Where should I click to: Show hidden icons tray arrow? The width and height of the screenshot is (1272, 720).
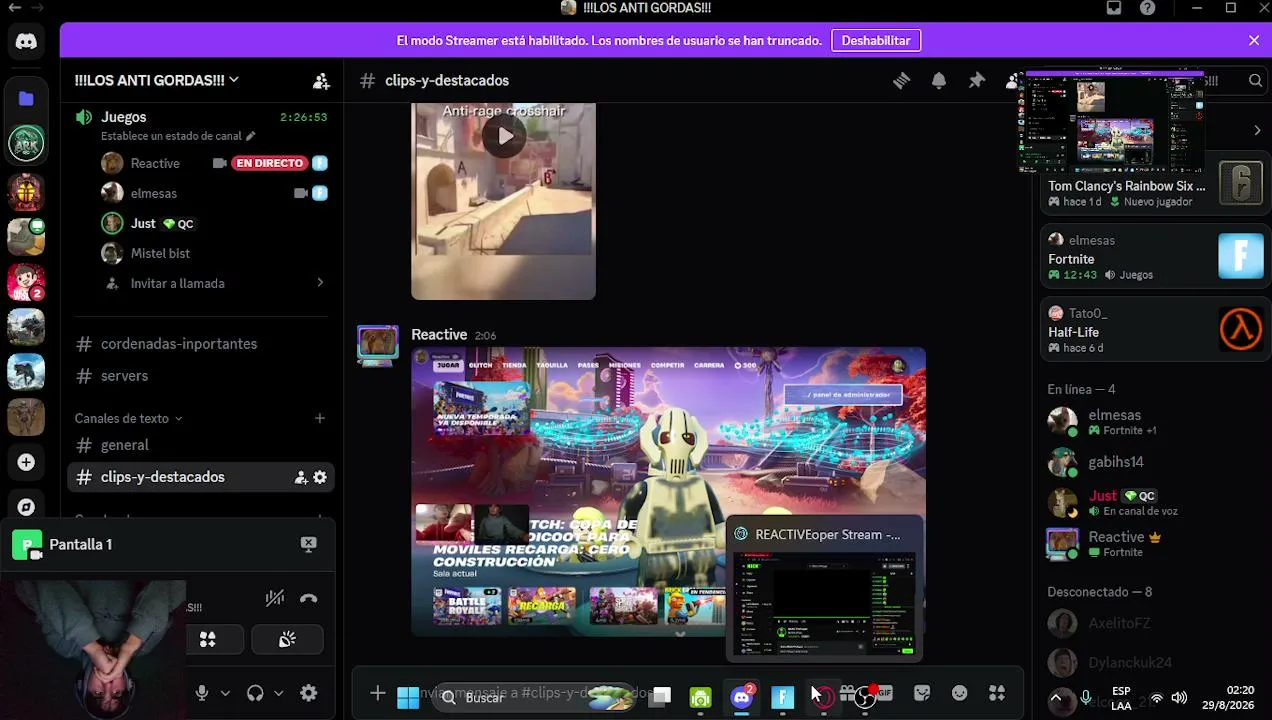point(1056,698)
